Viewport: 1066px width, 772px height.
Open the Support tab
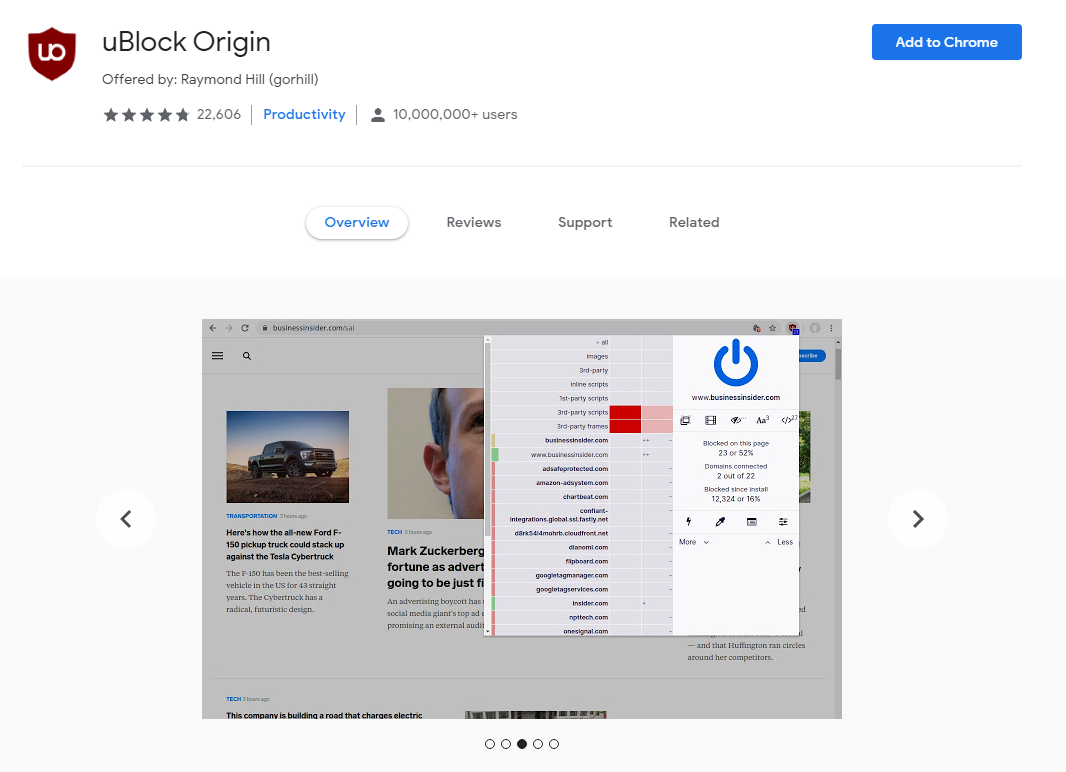point(585,222)
